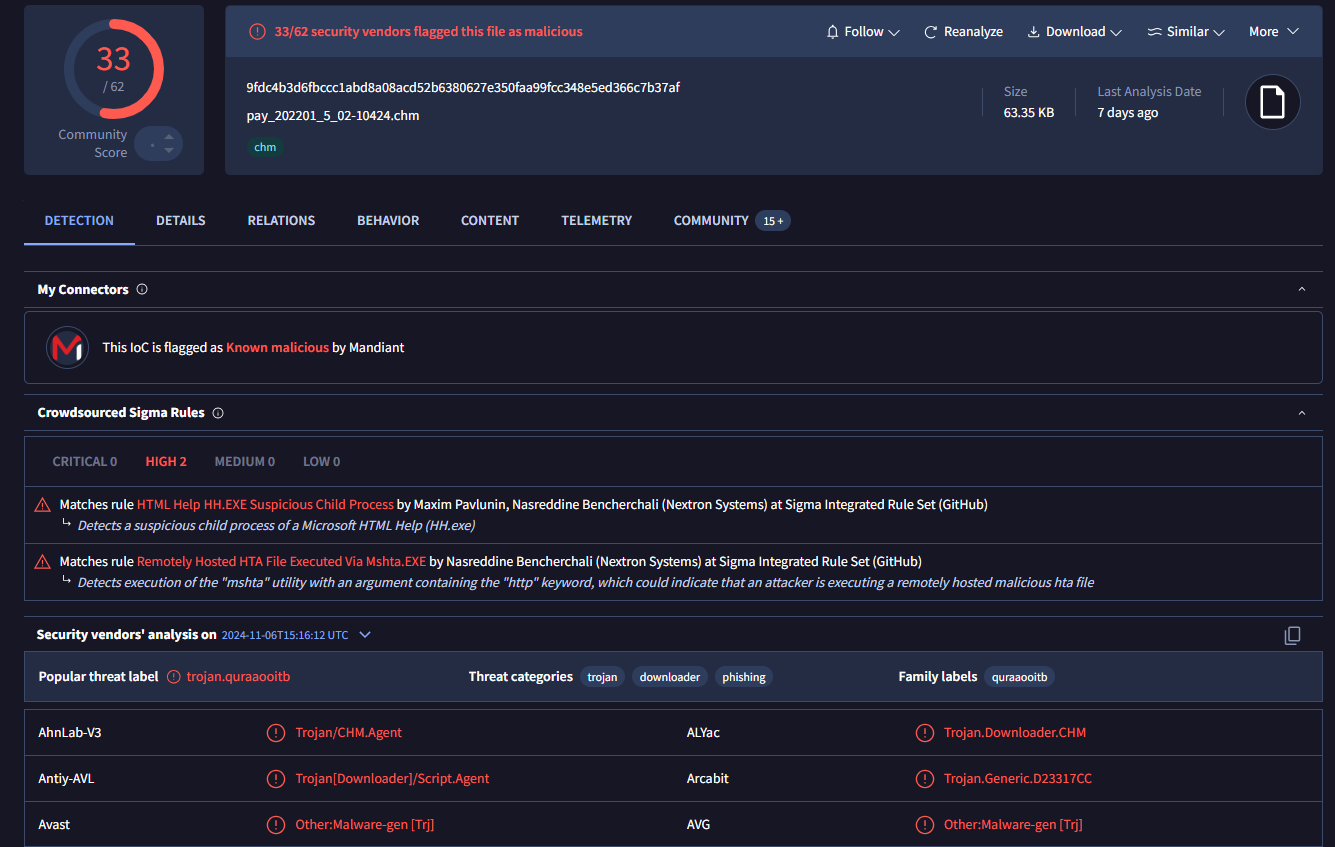Switch to the DETECTION tab
Image resolution: width=1335 pixels, height=847 pixels.
coord(79,221)
